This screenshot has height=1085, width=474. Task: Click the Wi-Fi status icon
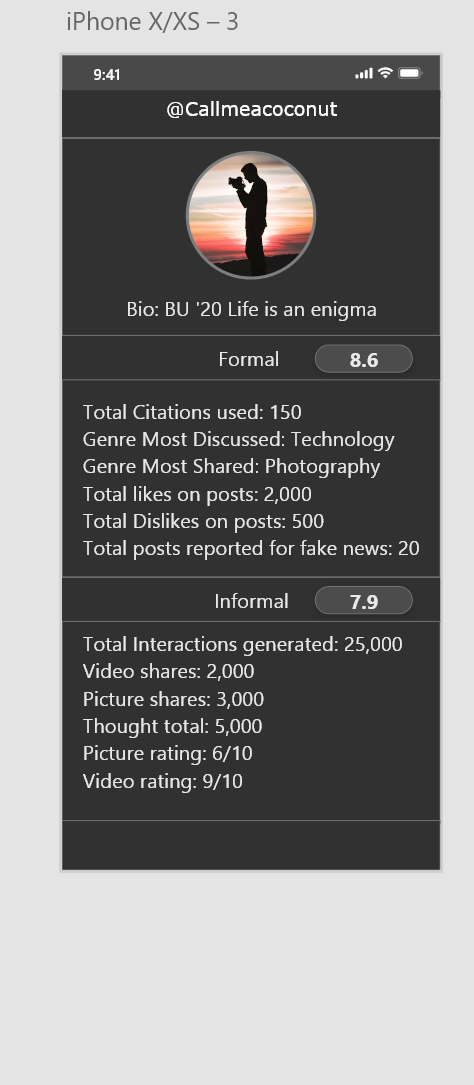386,73
